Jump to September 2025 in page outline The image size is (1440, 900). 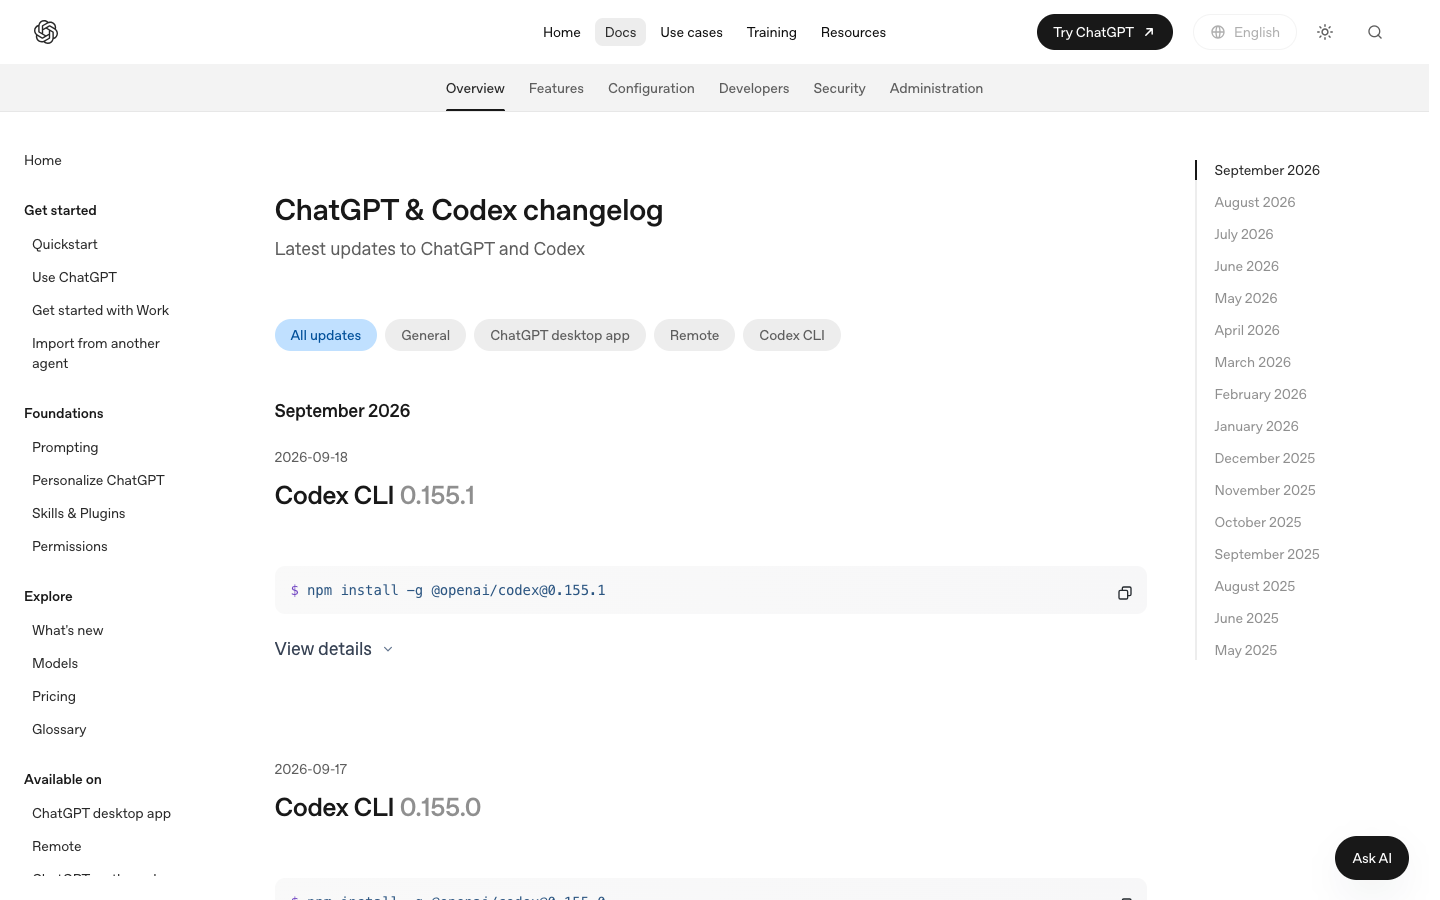point(1267,554)
